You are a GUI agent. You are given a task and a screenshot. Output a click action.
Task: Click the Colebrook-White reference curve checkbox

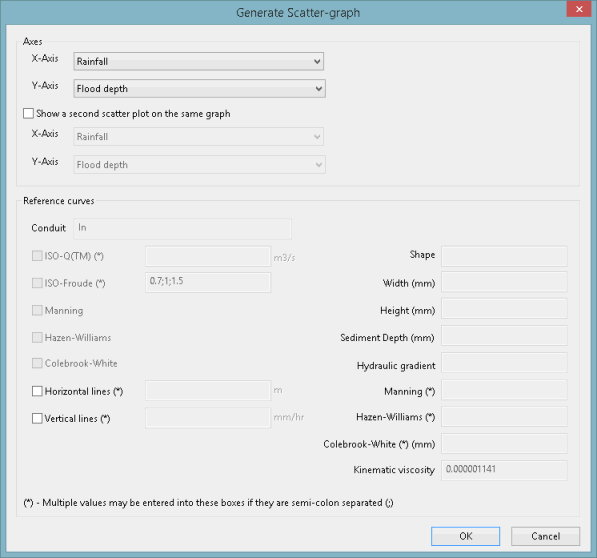tap(37, 363)
